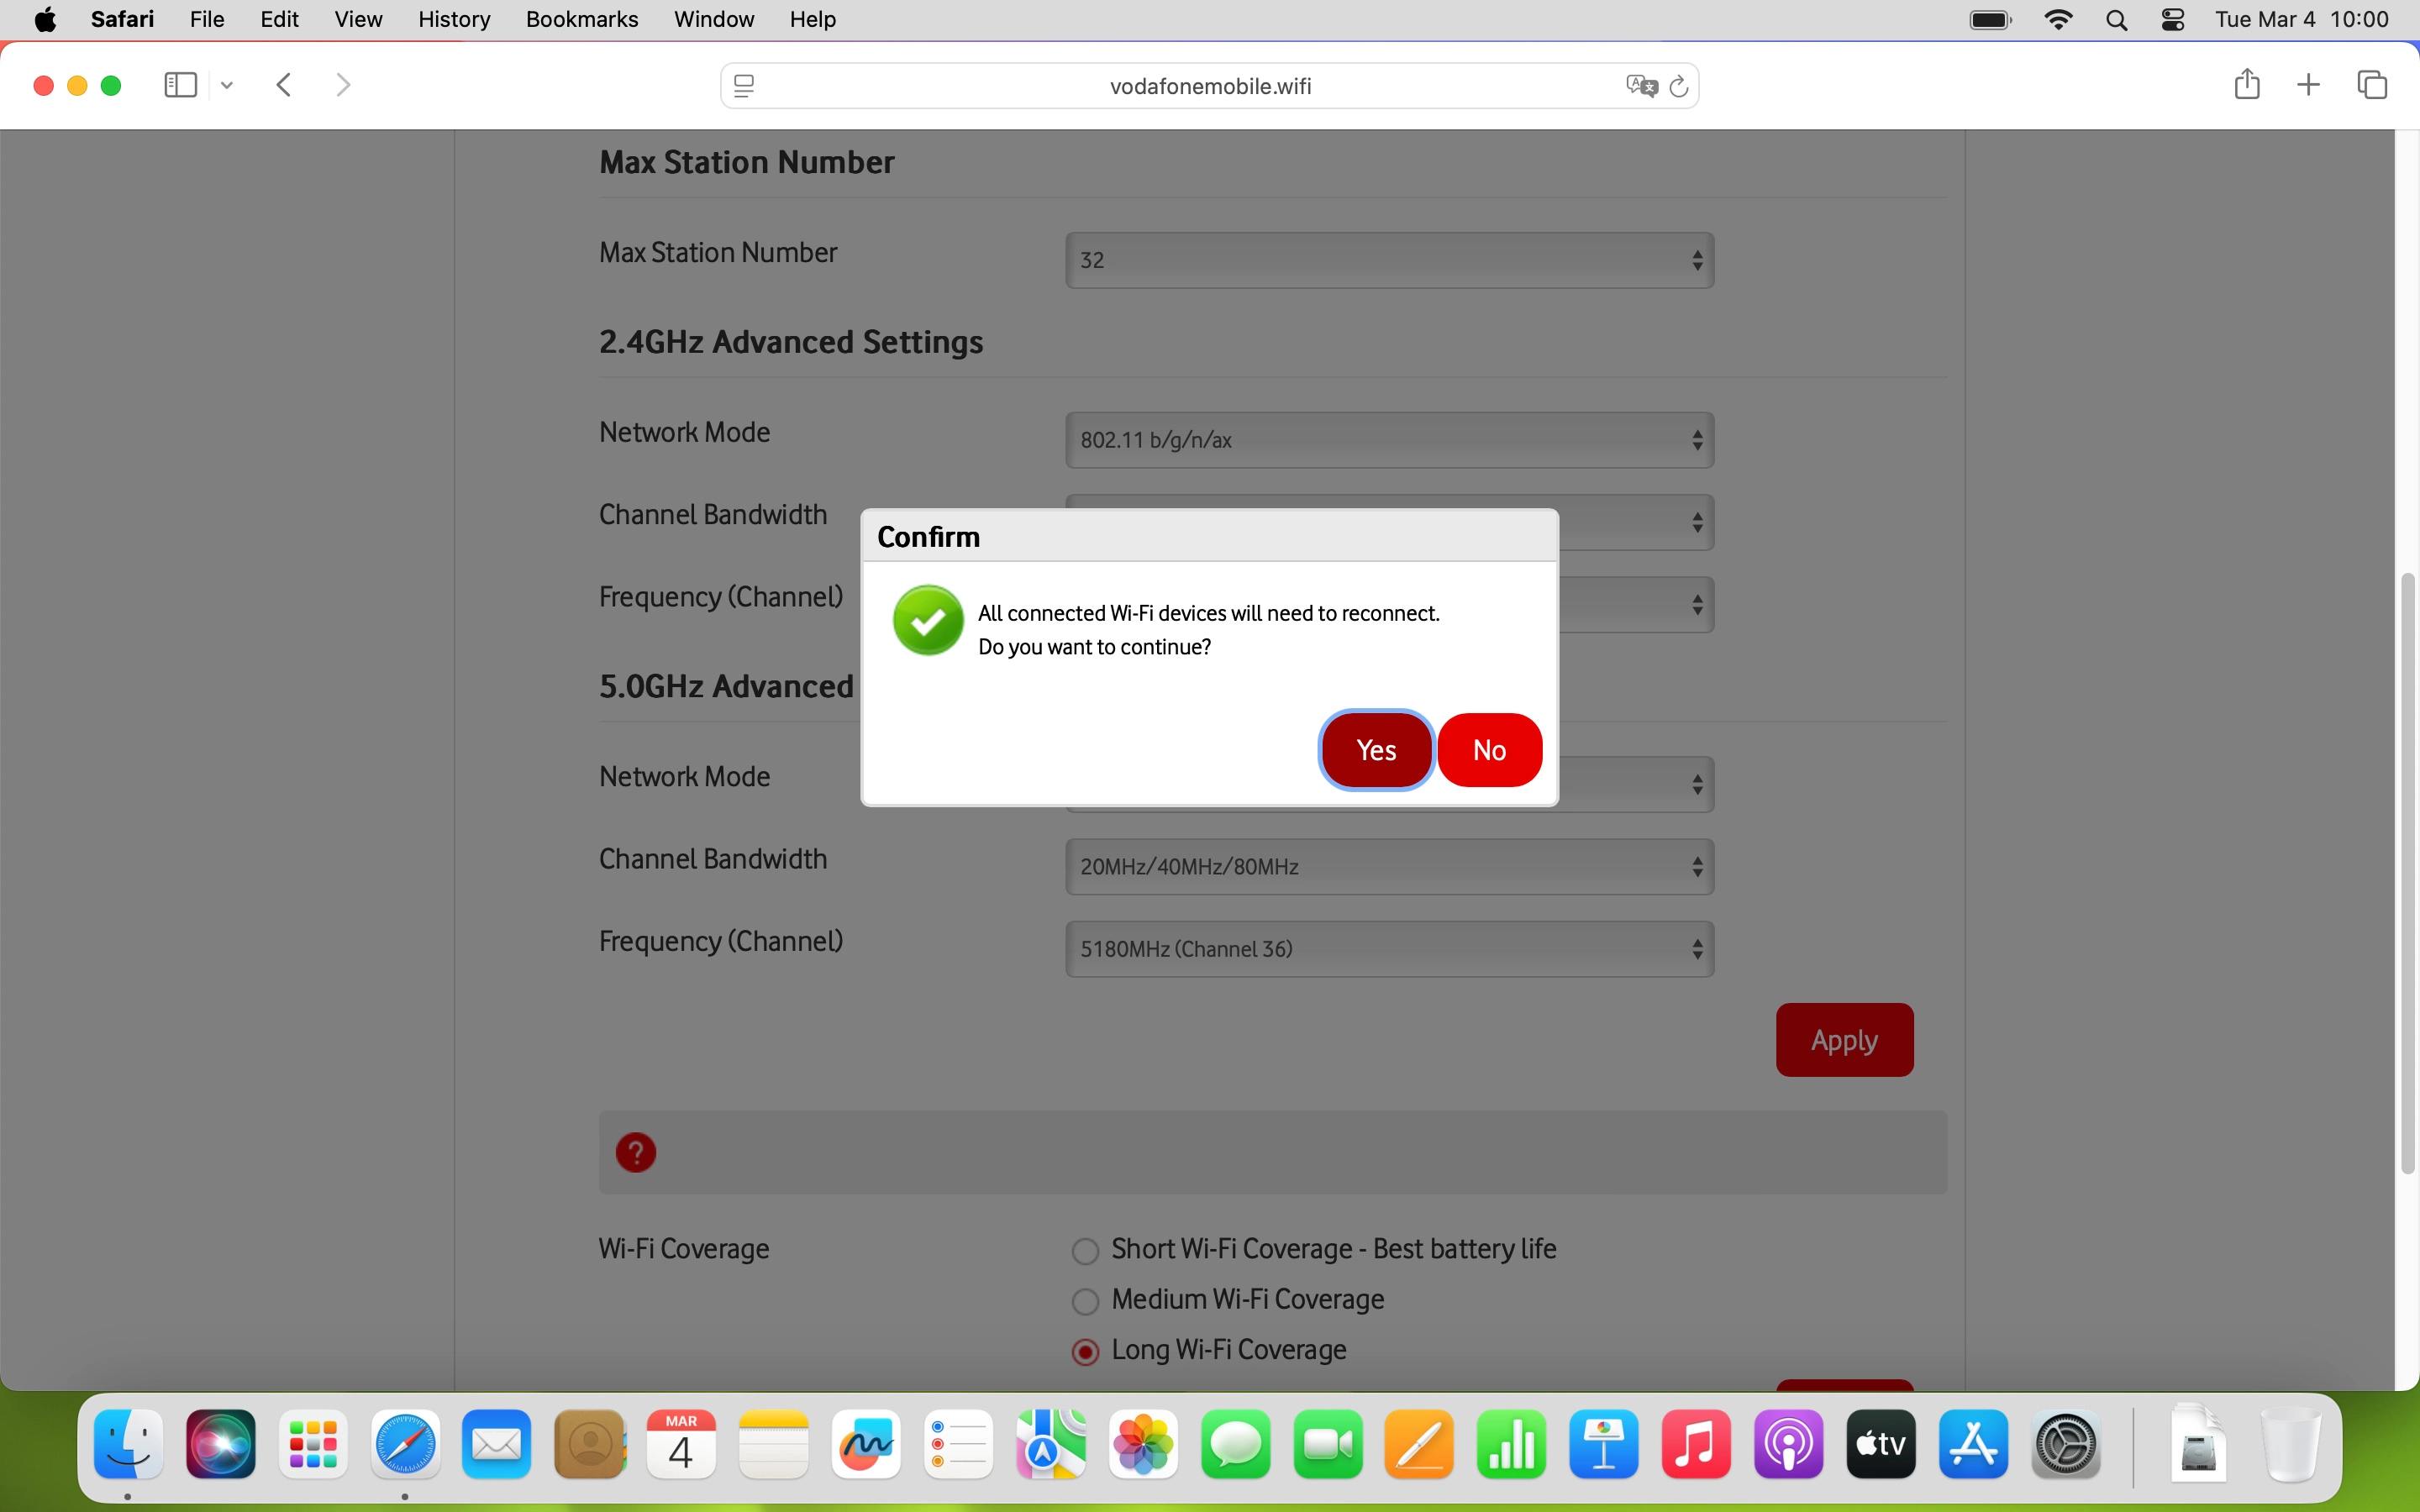The image size is (2420, 1512).
Task: Go back with the back arrow
Action: pos(284,85)
